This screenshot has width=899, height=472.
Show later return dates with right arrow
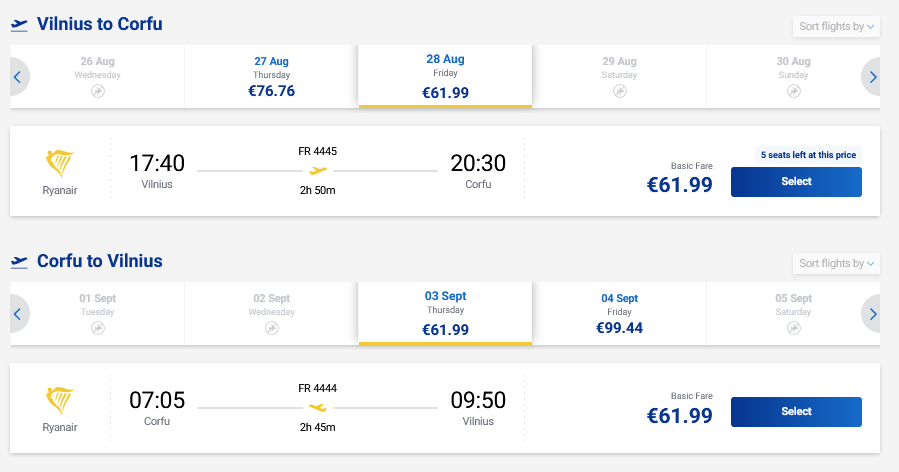tap(872, 314)
